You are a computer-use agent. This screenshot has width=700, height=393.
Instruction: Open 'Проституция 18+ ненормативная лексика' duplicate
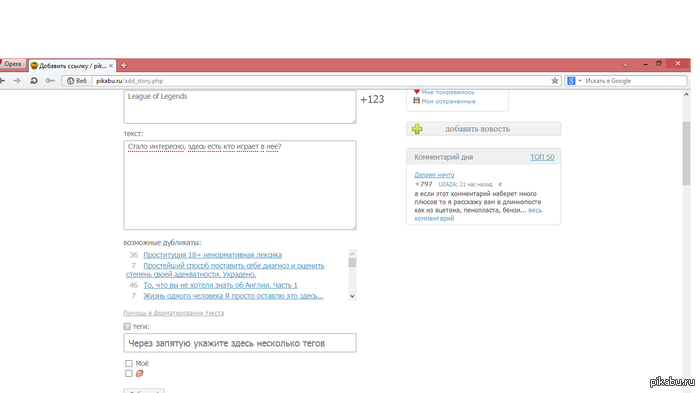[212, 255]
